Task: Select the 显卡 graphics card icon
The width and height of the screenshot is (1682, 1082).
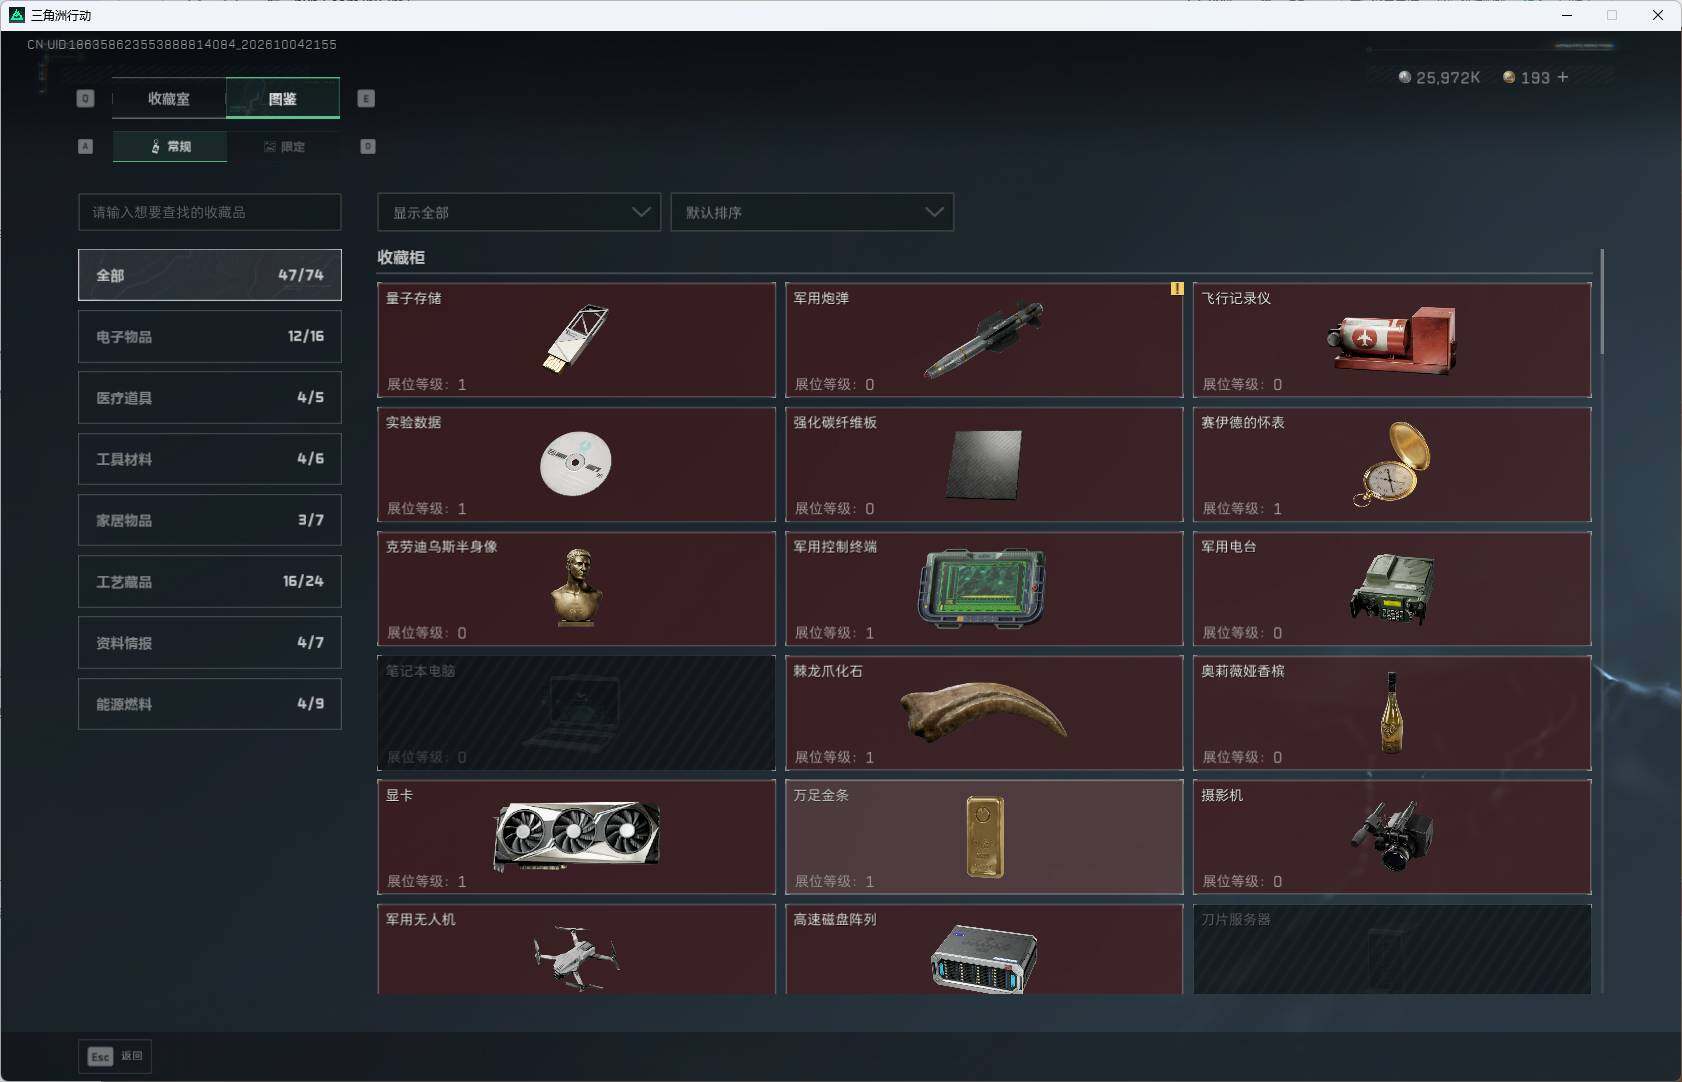Action: pos(577,836)
